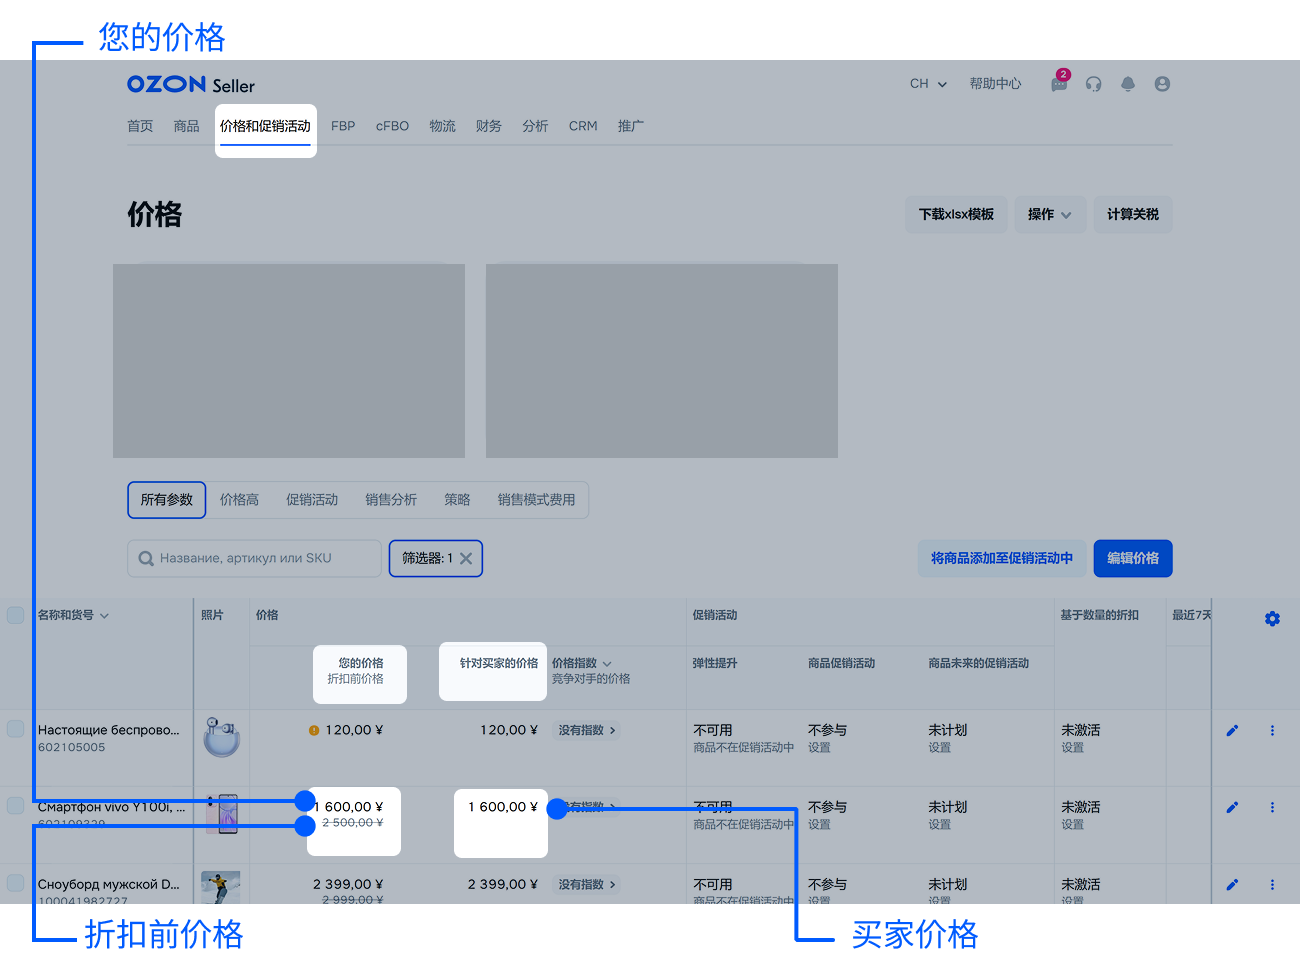
Task: Click the headset support icon
Action: coord(1093,84)
